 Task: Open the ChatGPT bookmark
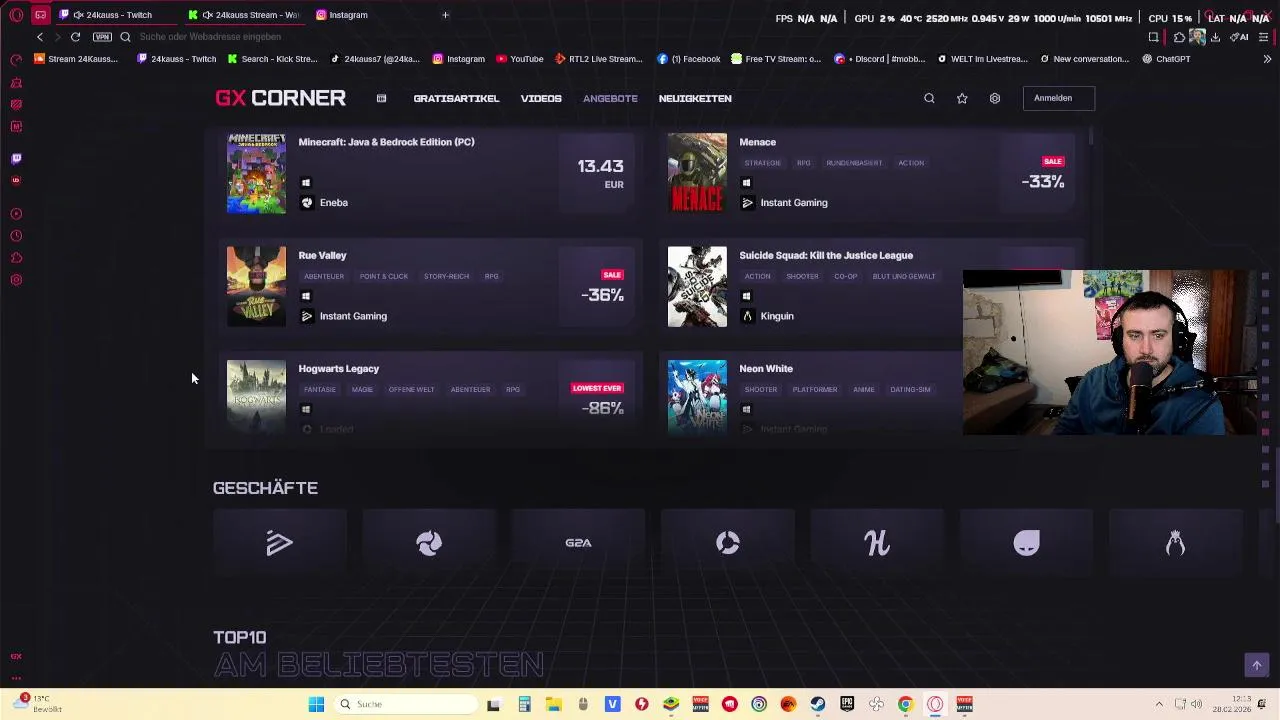coord(1166,59)
